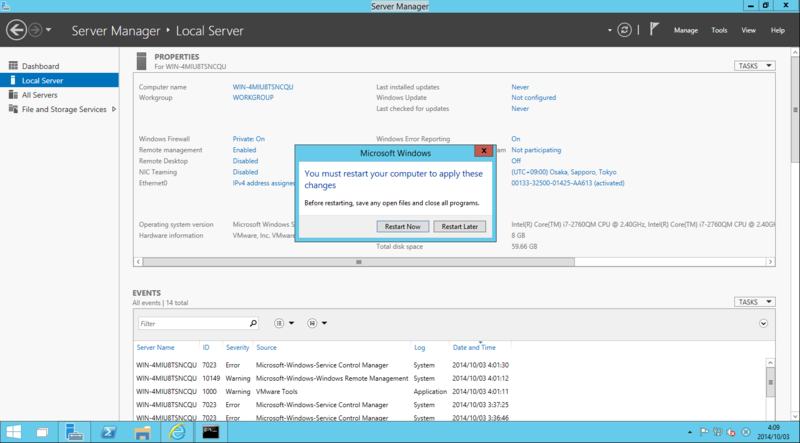Click the Not participating link
800x443 pixels.
pyautogui.click(x=536, y=150)
